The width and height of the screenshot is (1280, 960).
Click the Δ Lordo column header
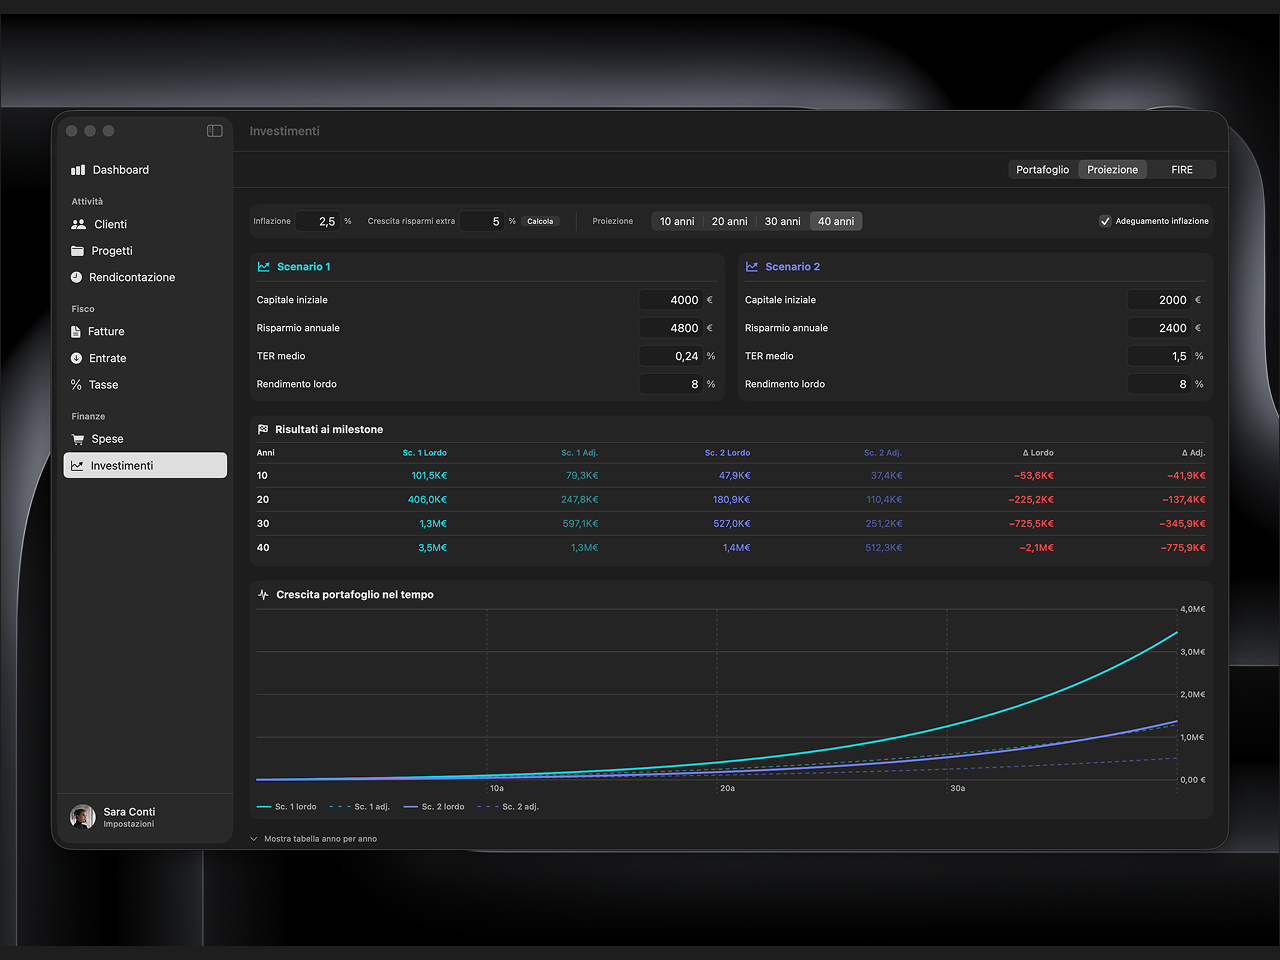pyautogui.click(x=1038, y=453)
